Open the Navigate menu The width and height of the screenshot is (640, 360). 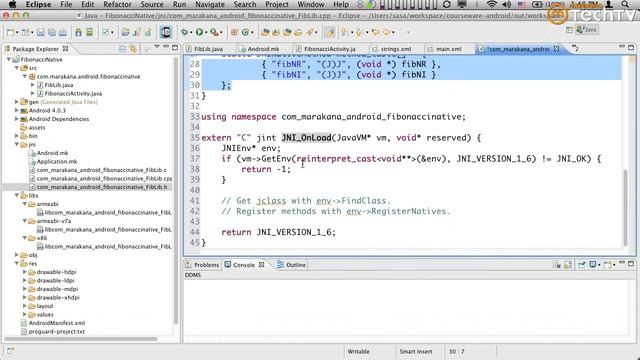click(210, 4)
